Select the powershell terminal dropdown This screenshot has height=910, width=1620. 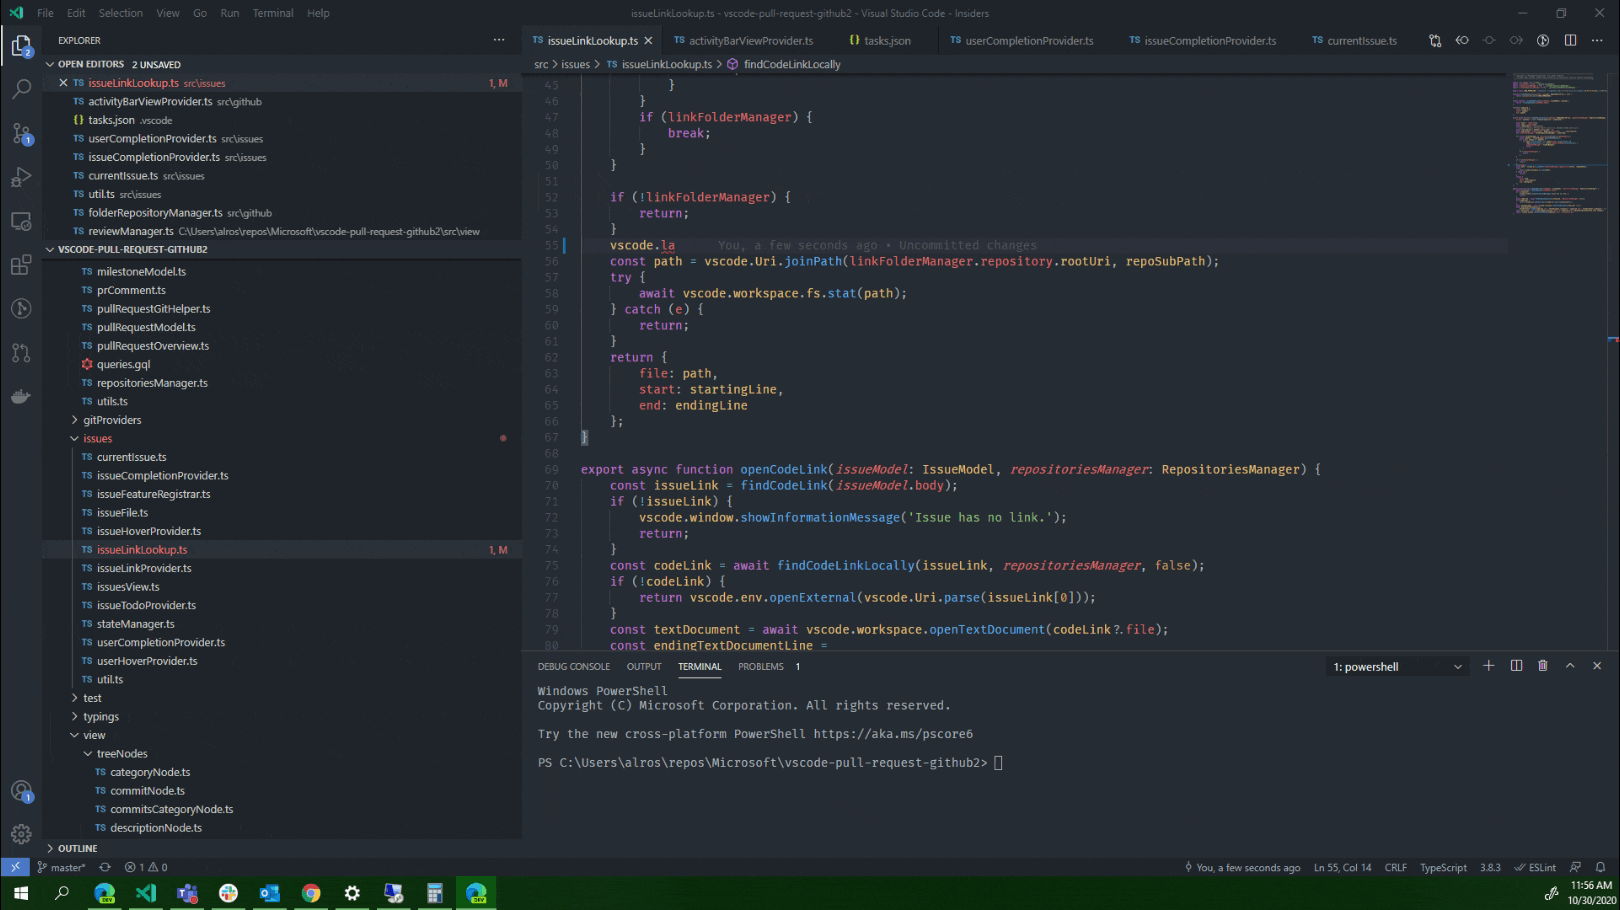[1398, 667]
